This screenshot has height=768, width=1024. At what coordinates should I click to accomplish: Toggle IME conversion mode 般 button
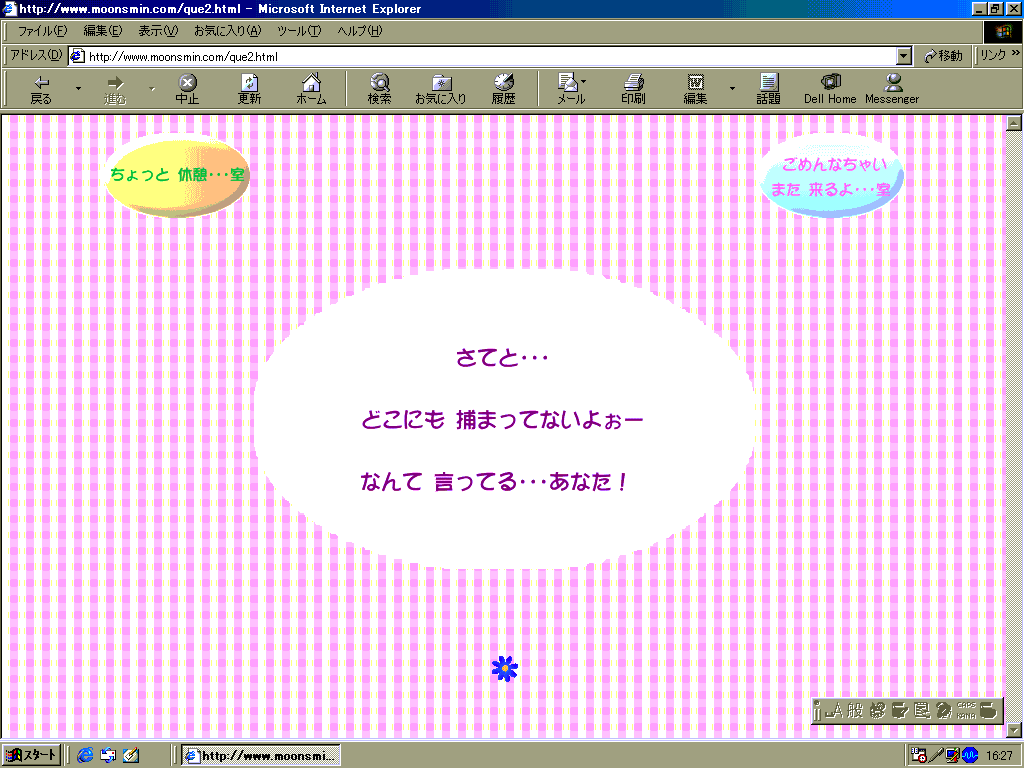click(855, 711)
